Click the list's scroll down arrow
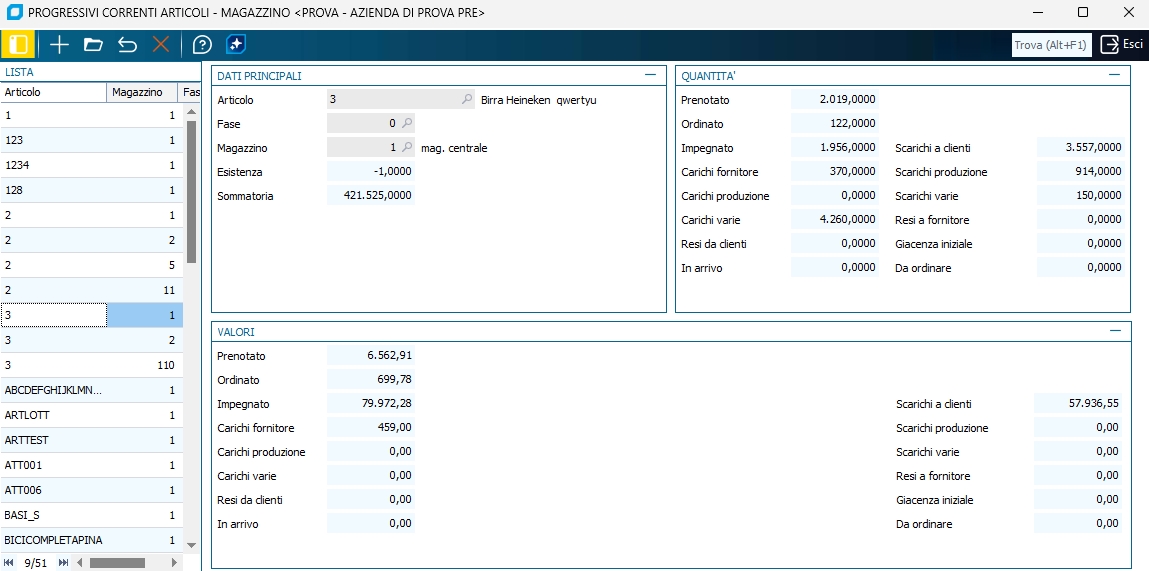 pos(191,545)
